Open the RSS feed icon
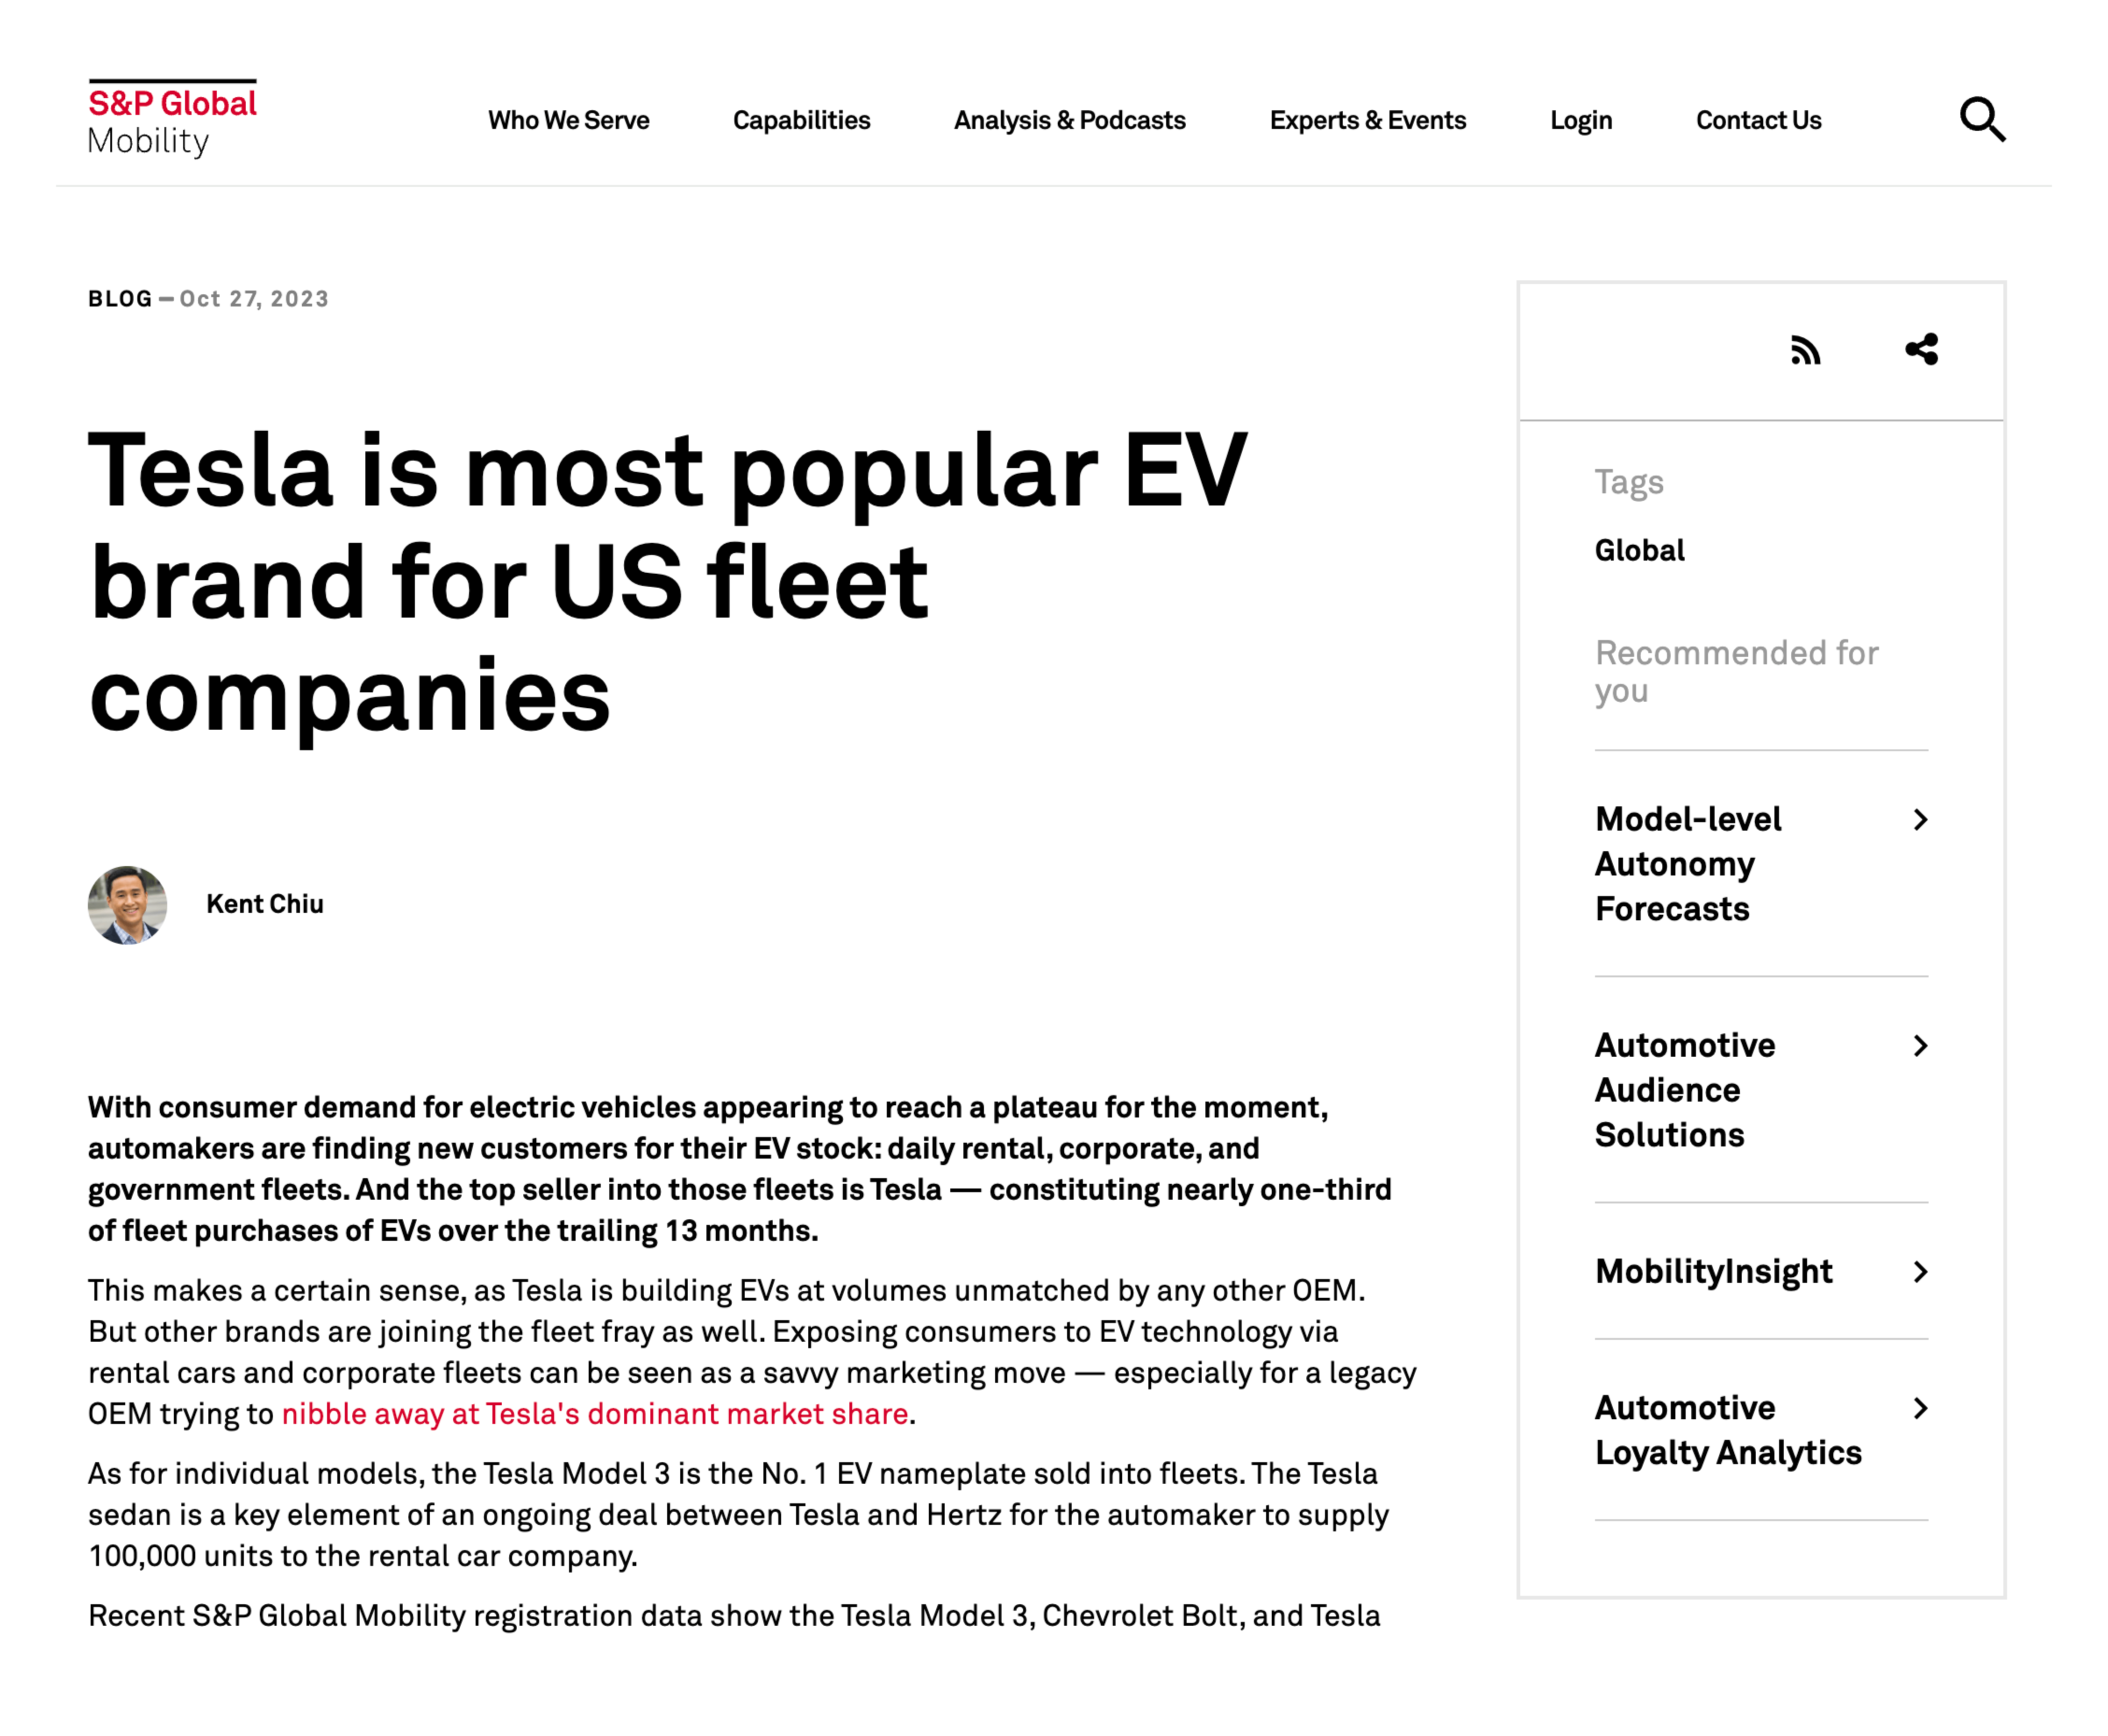The width and height of the screenshot is (2108, 1736). click(x=1804, y=350)
